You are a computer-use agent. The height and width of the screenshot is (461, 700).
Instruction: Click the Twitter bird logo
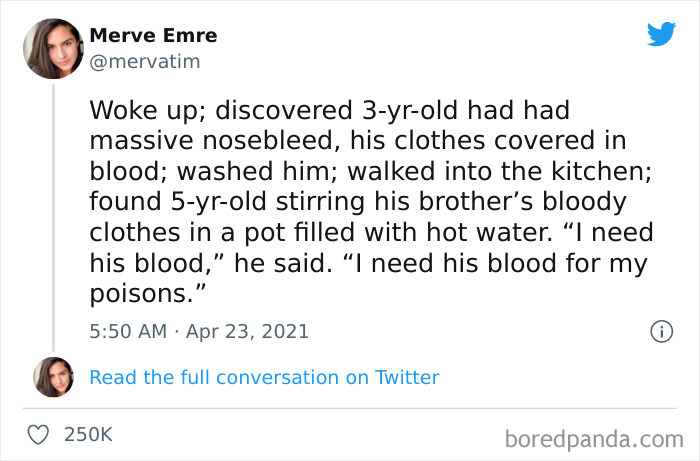(661, 35)
